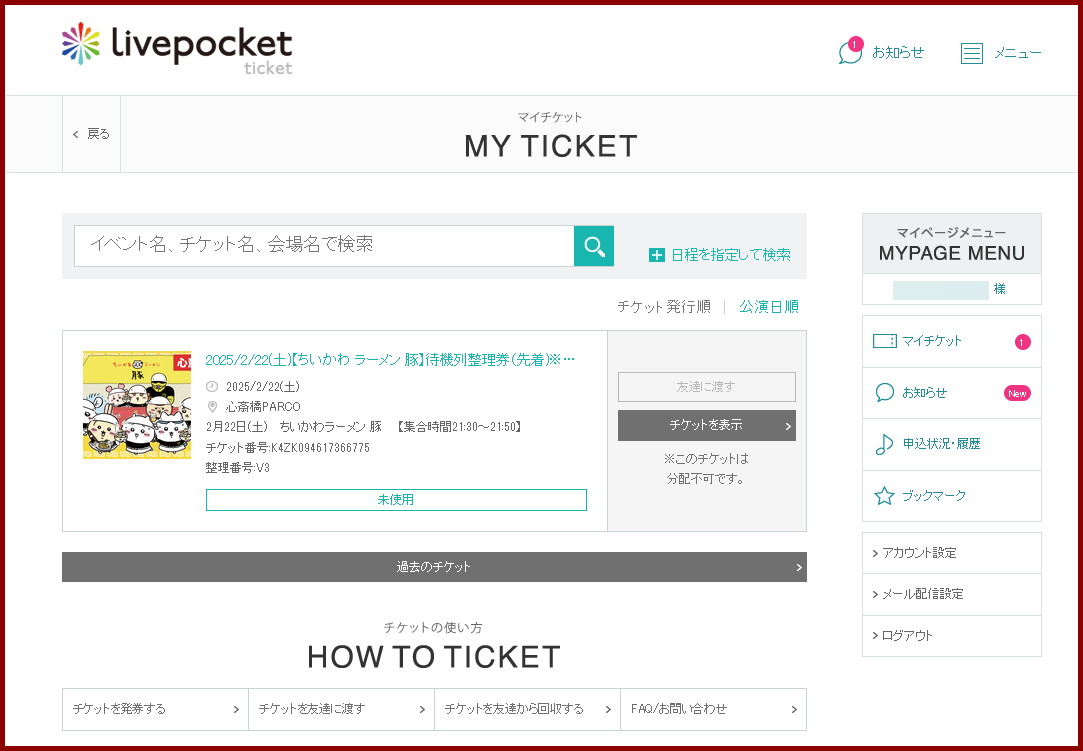Open アカウント設定
This screenshot has height=751, width=1083.
952,553
